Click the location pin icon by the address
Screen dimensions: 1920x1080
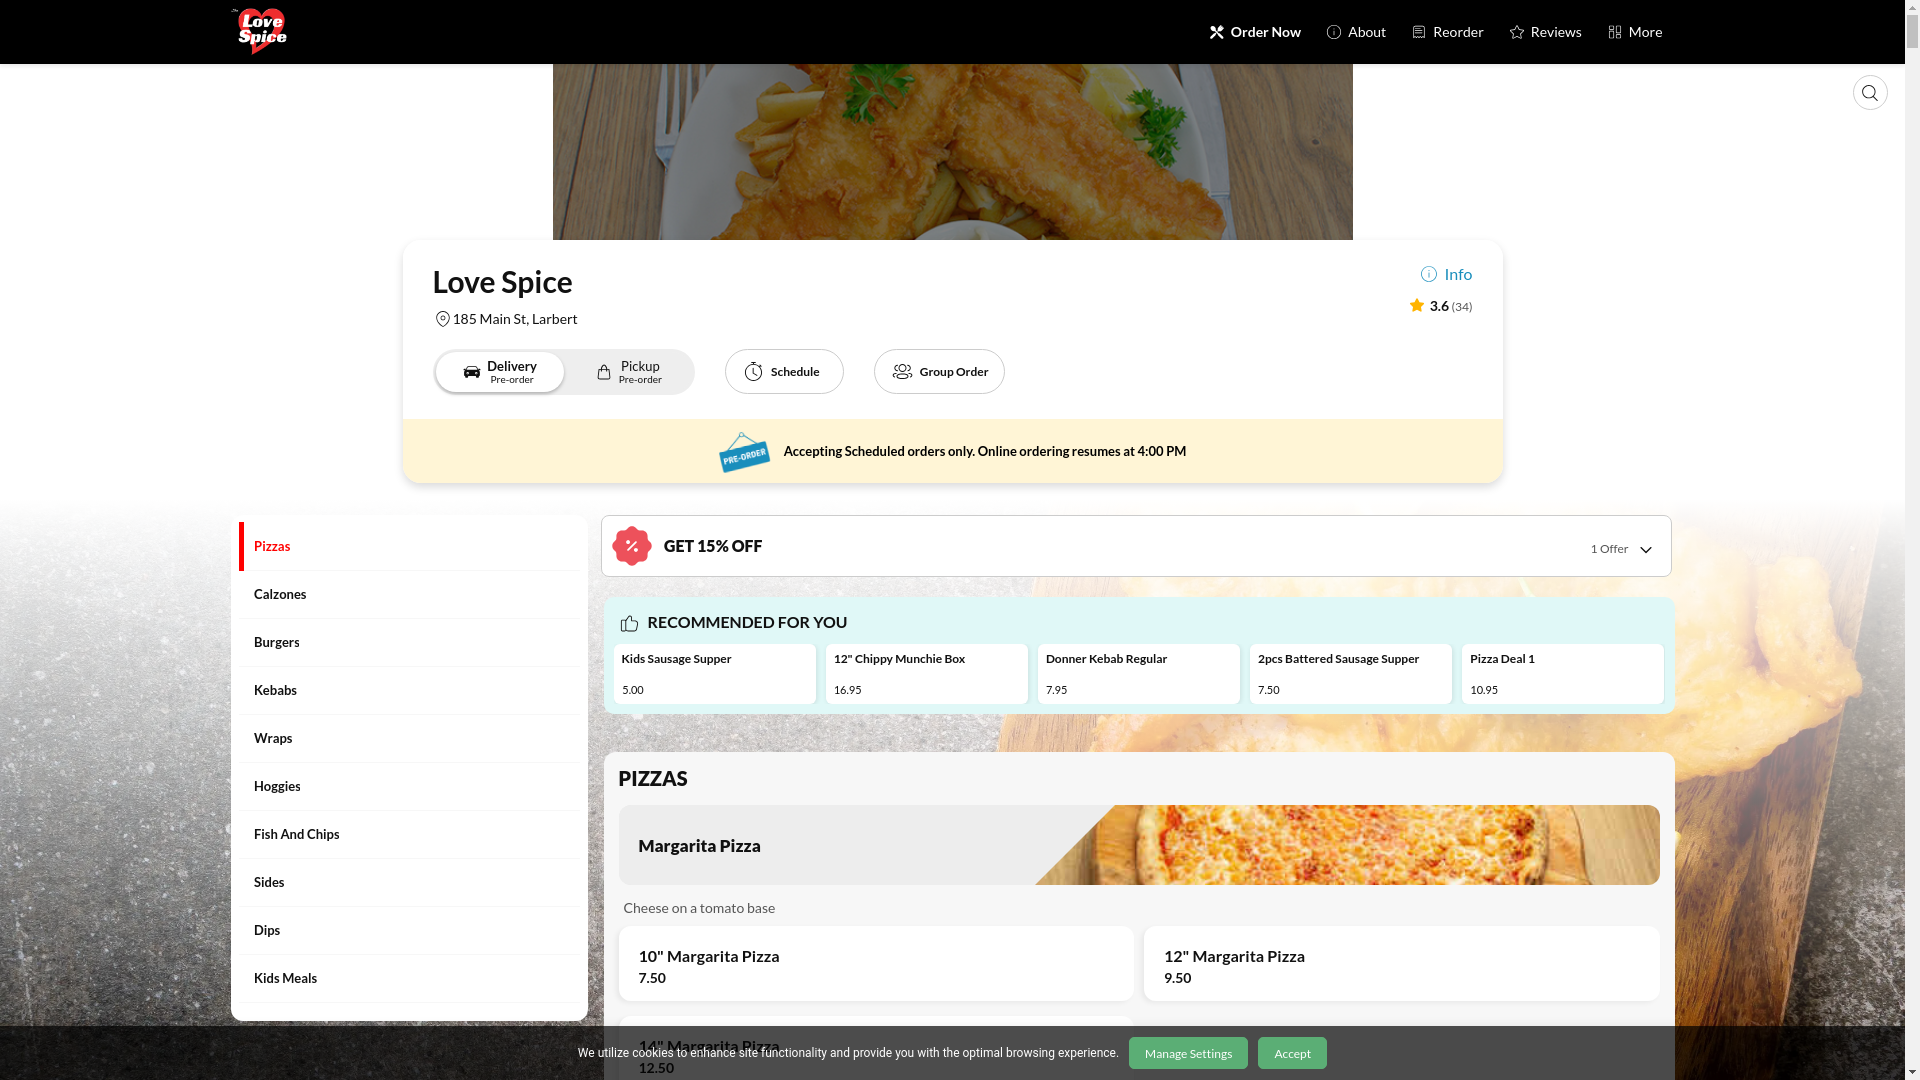click(442, 319)
